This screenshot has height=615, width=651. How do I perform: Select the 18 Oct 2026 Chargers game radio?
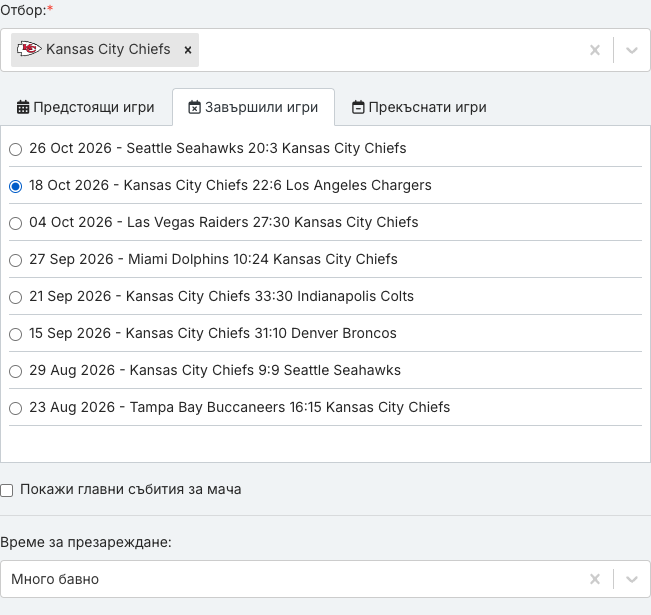pos(15,186)
